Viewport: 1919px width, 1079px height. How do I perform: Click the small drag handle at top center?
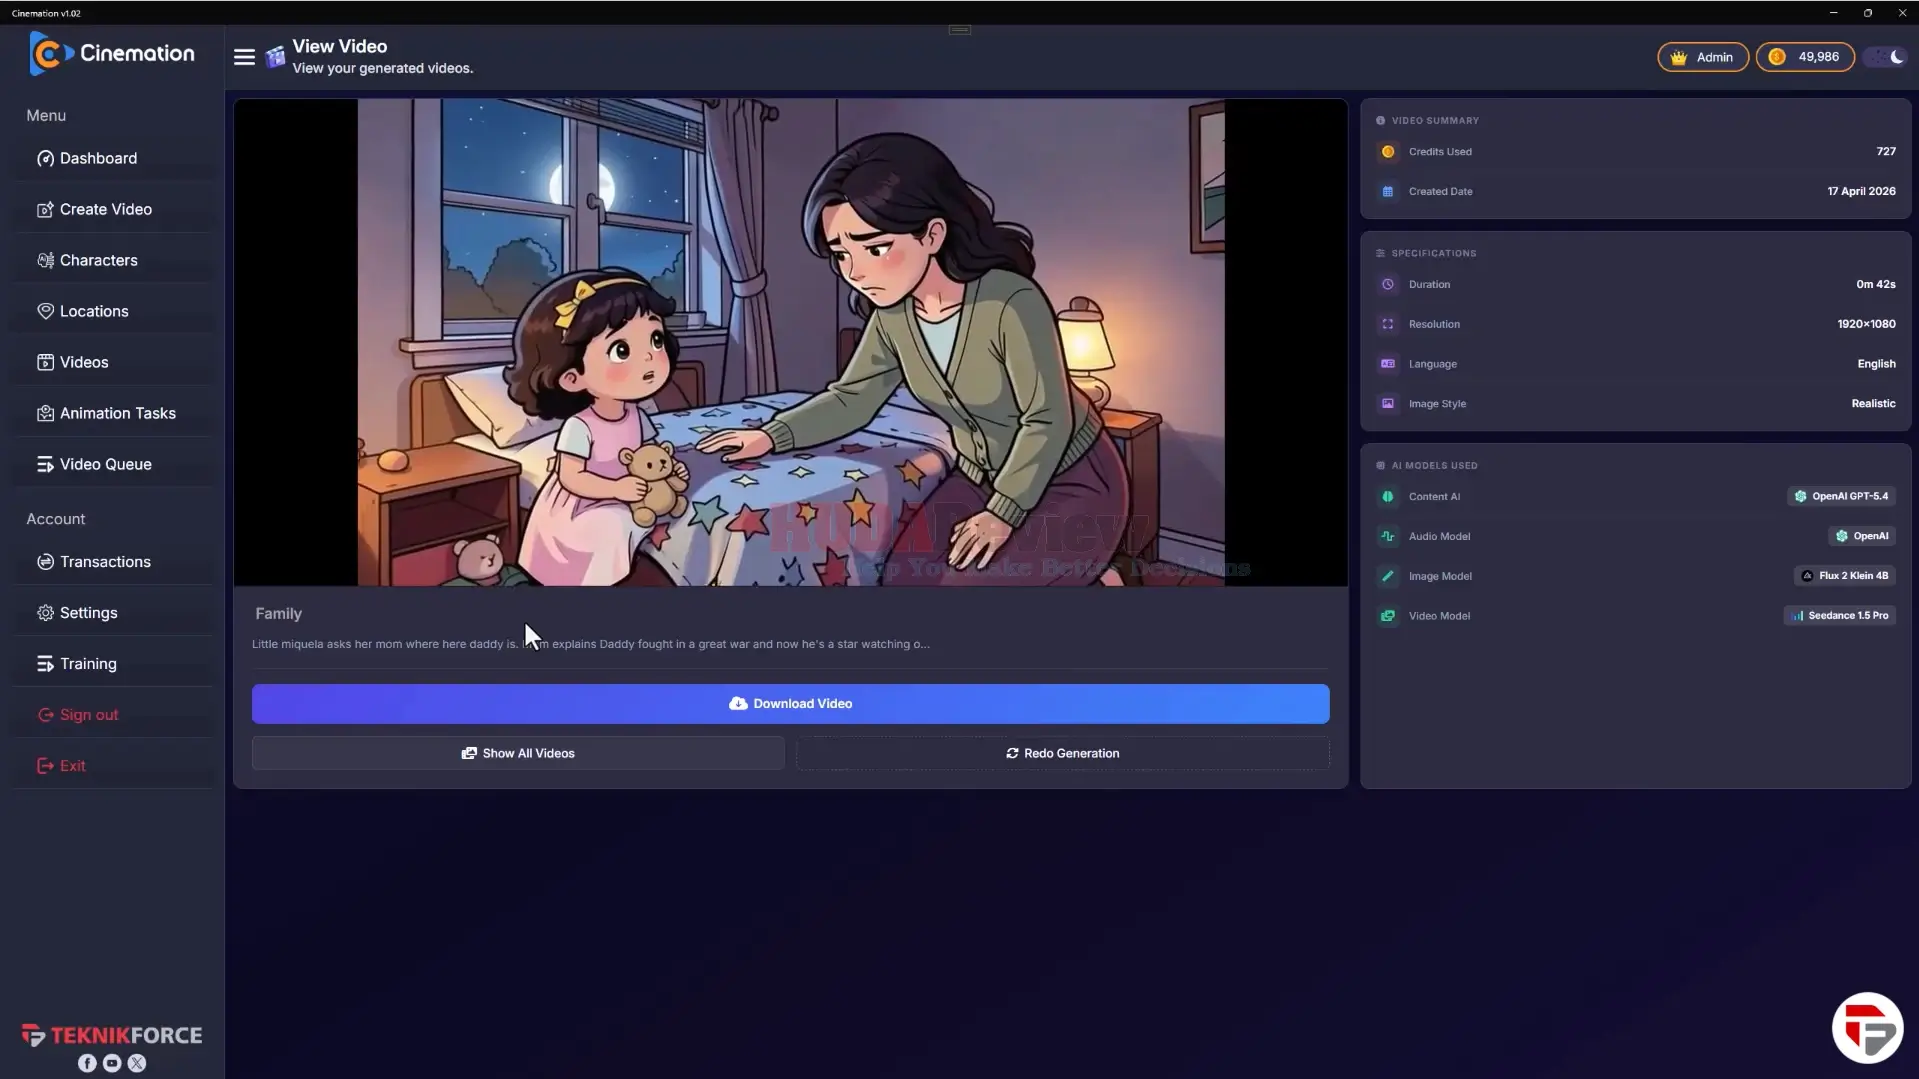click(960, 30)
